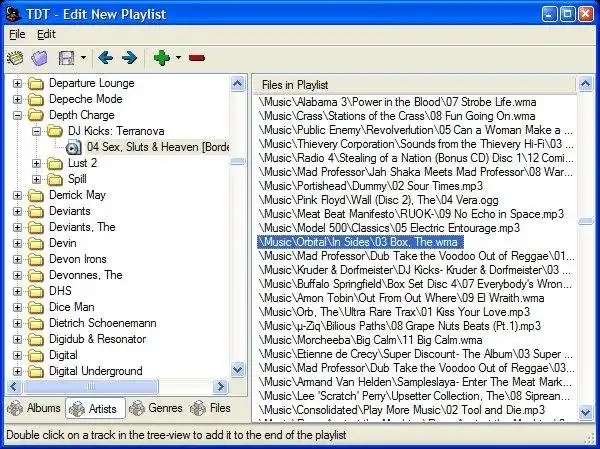Collapse the Depth Charge folder

coord(17,115)
